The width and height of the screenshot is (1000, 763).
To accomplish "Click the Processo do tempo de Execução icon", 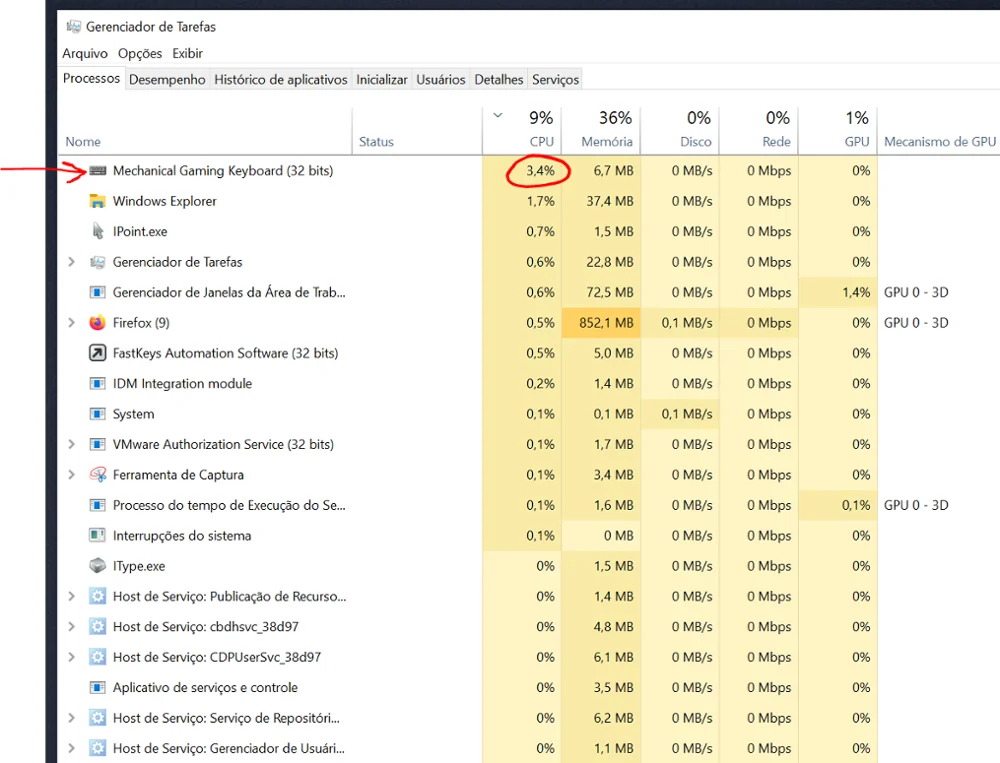I will pos(98,505).
